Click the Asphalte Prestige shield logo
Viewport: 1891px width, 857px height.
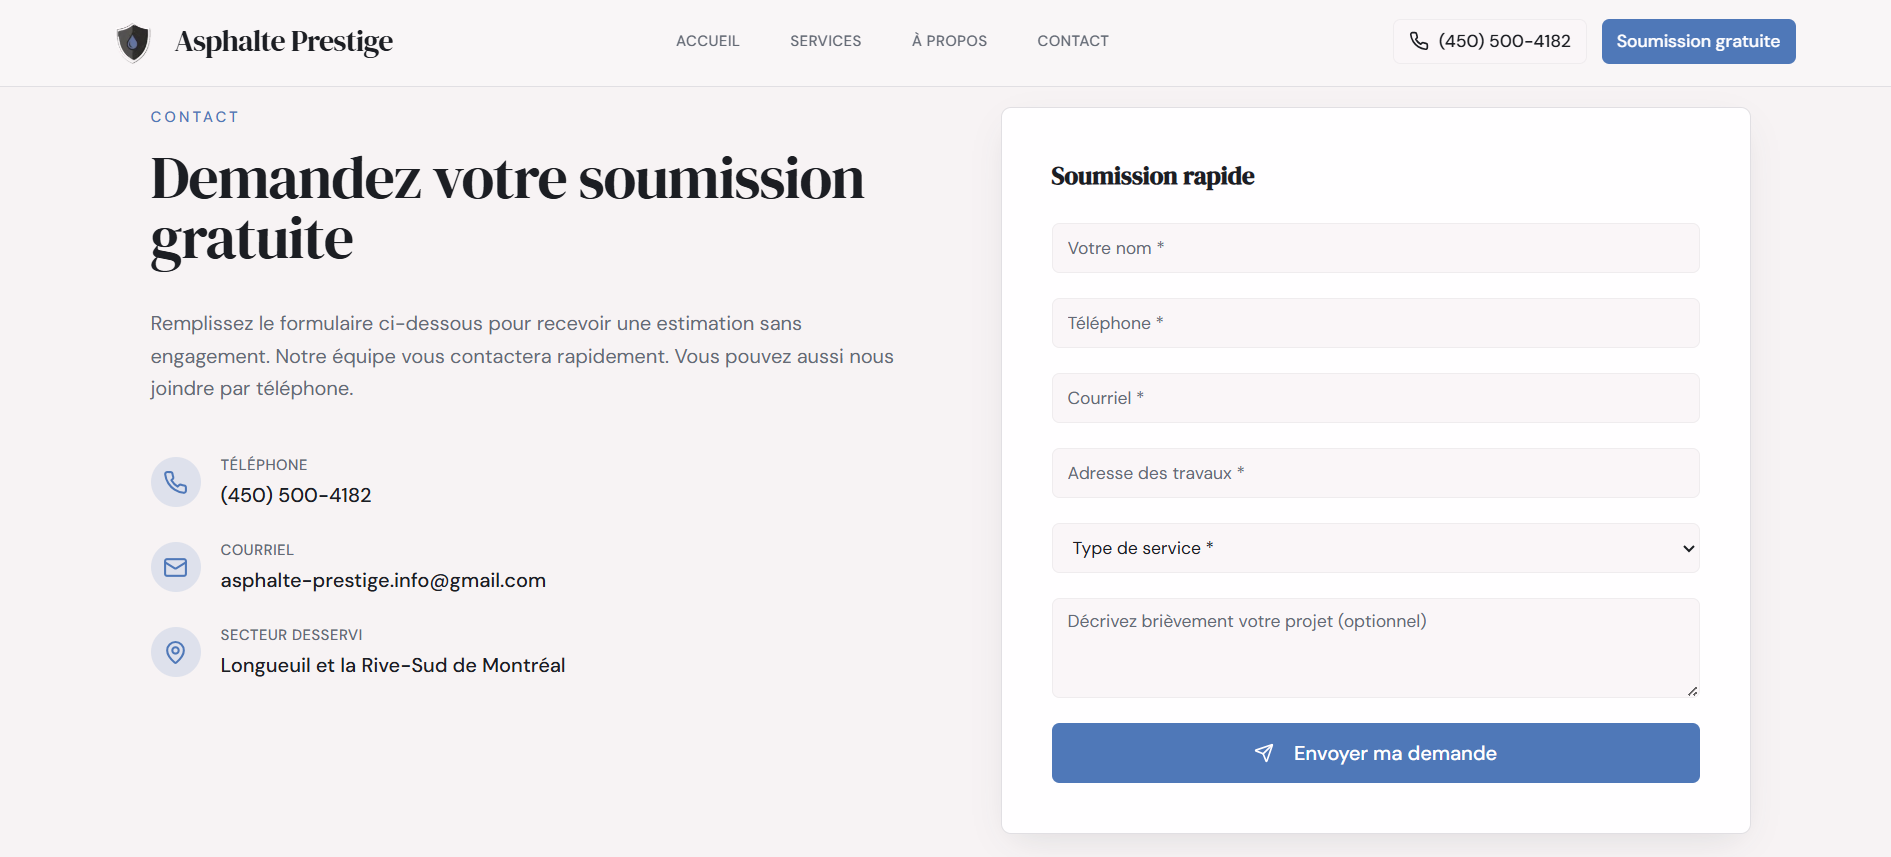[x=133, y=42]
